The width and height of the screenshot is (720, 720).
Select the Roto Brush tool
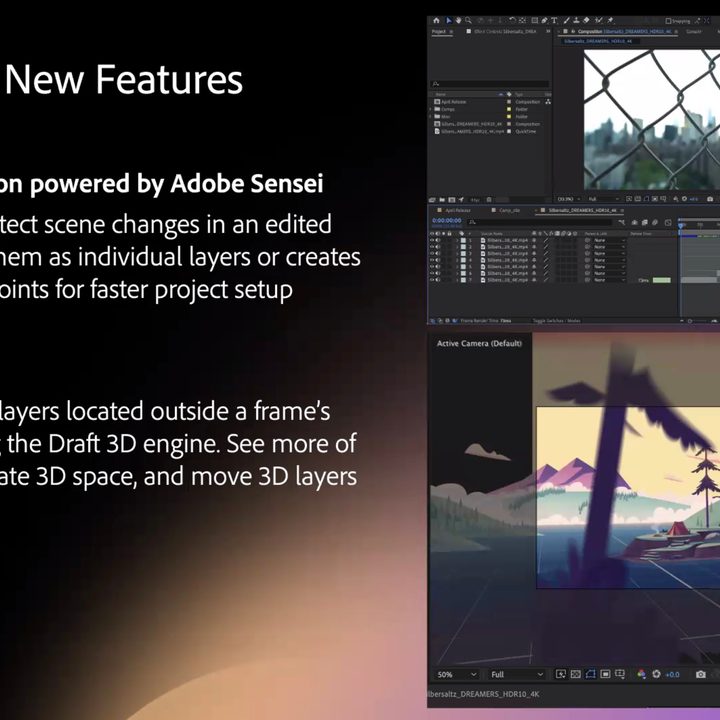tap(599, 20)
